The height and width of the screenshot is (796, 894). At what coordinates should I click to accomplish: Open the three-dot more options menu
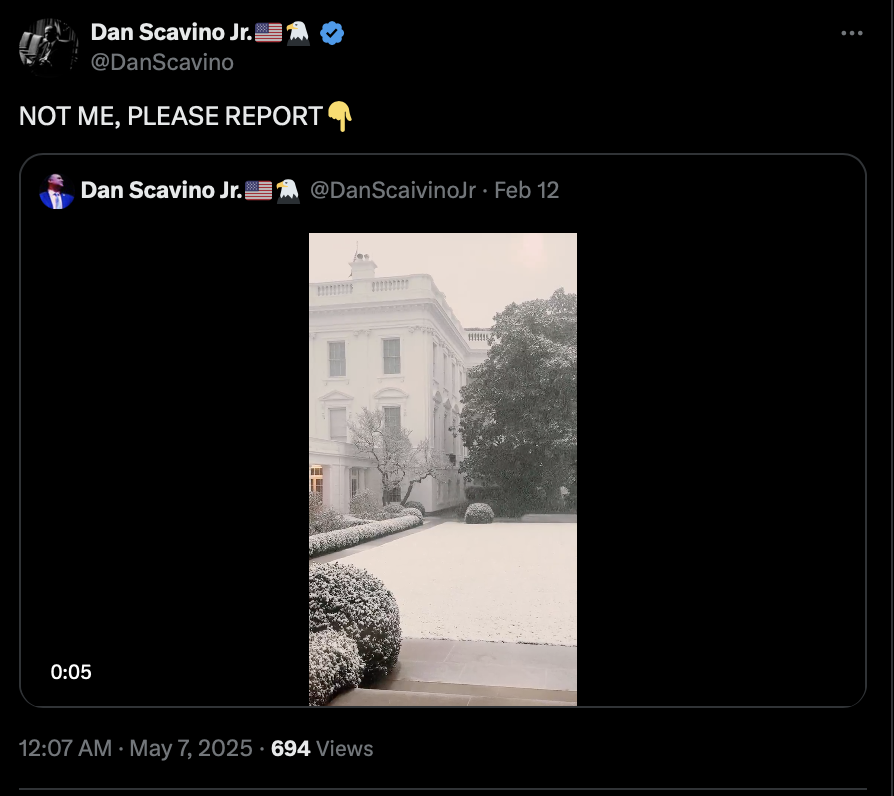[851, 34]
